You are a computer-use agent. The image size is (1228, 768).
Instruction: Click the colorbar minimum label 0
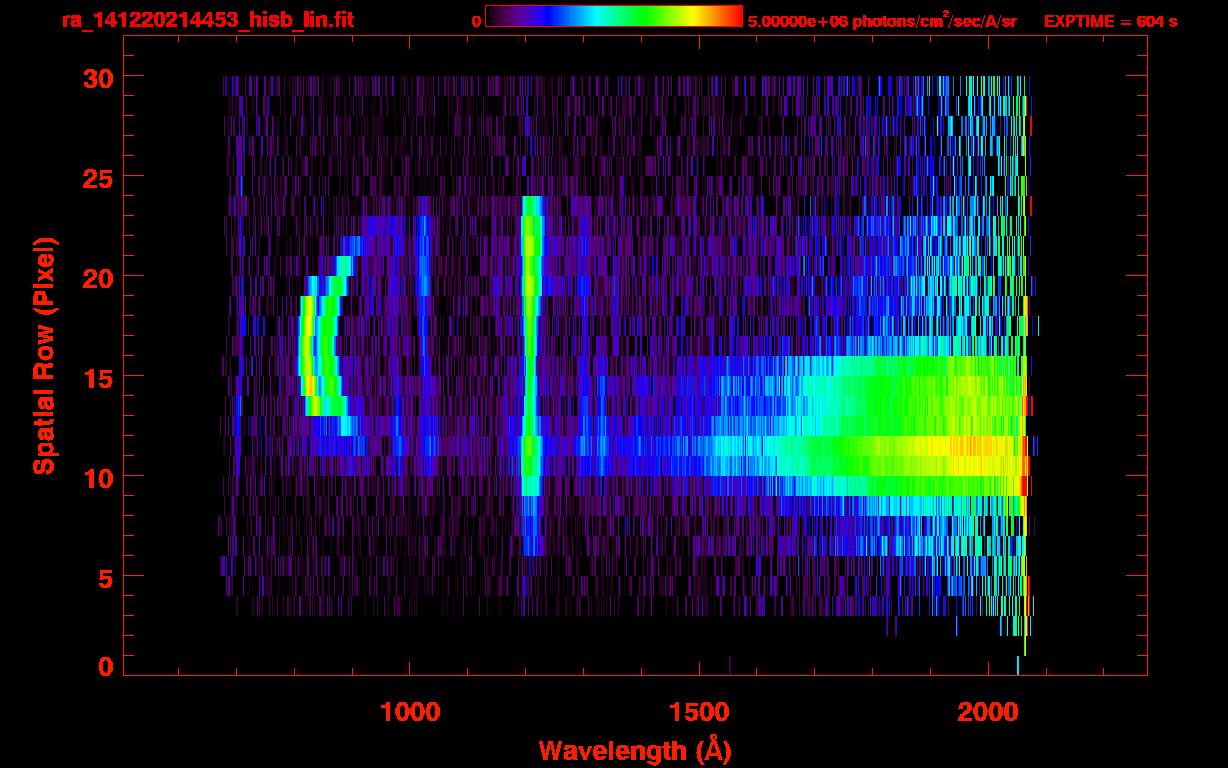476,21
